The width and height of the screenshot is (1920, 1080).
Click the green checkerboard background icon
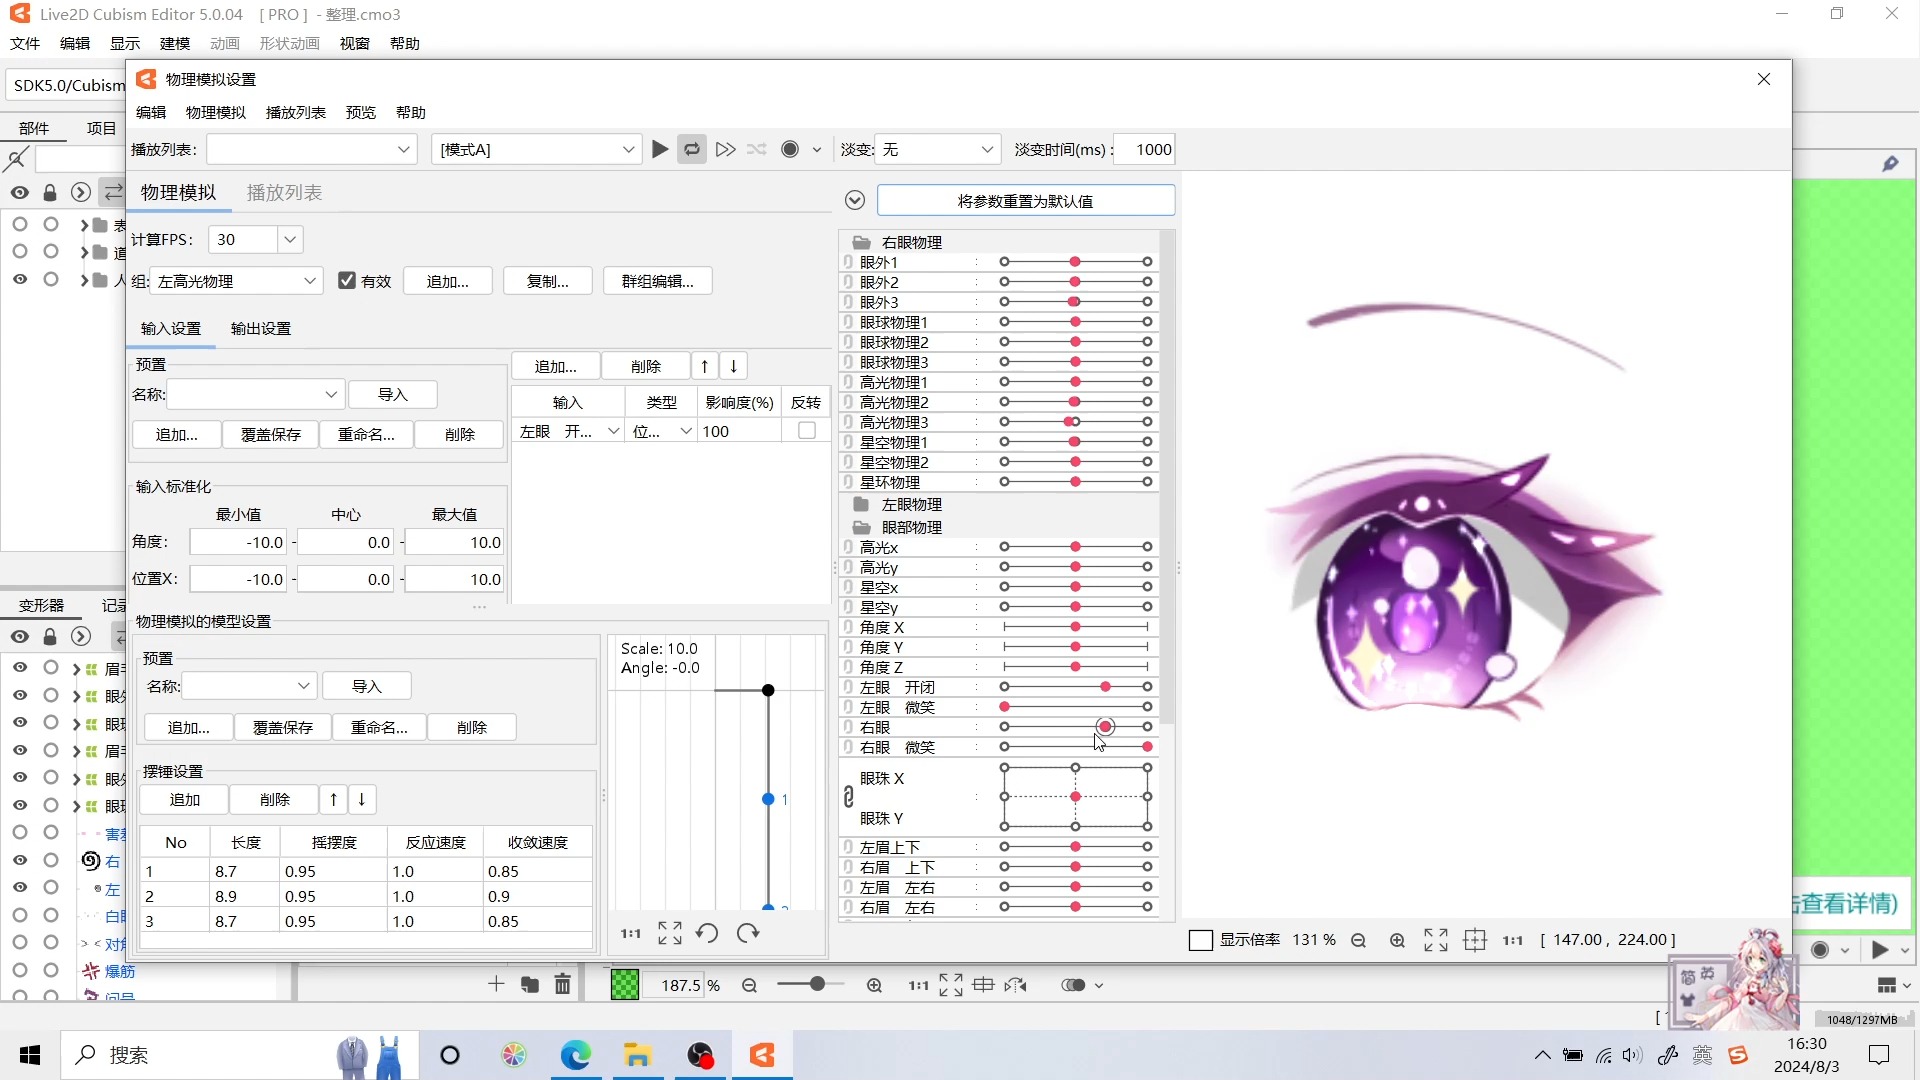[625, 985]
